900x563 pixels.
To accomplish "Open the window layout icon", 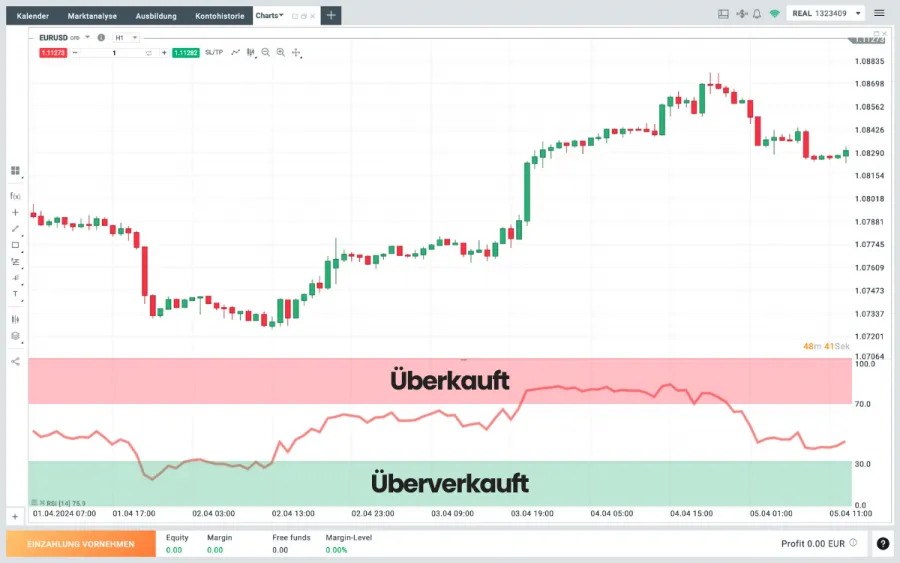I will pos(723,14).
